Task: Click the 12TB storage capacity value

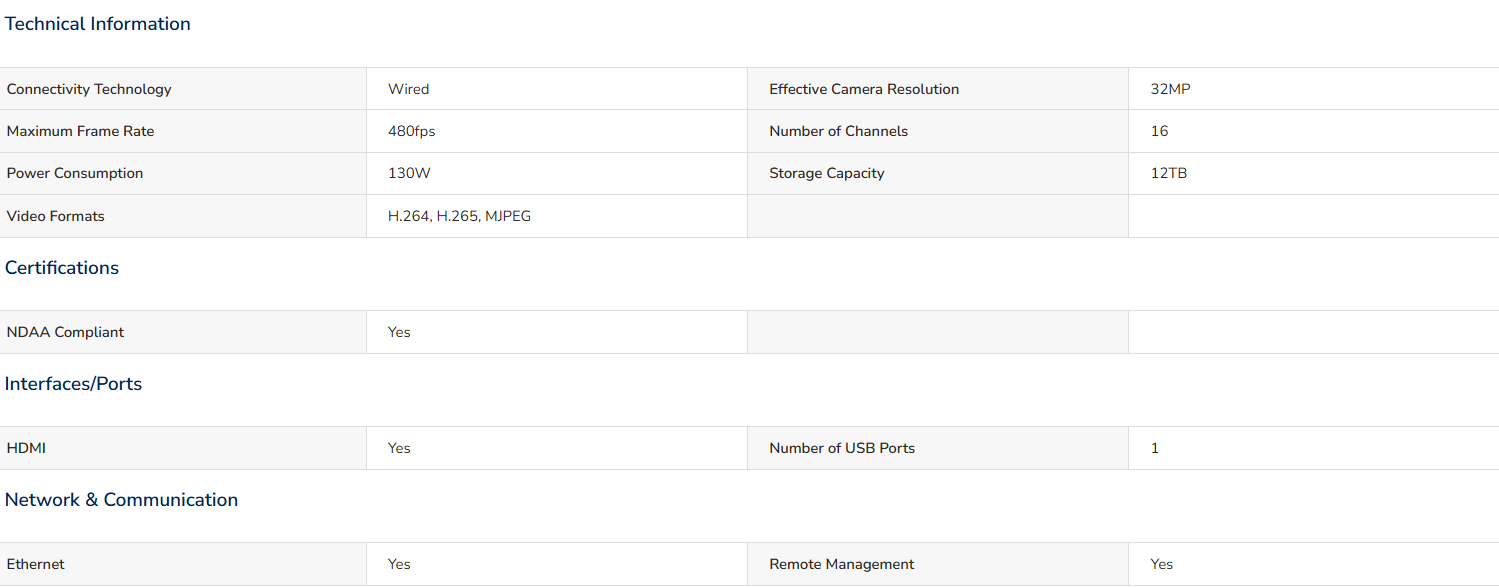Action: [x=1168, y=173]
